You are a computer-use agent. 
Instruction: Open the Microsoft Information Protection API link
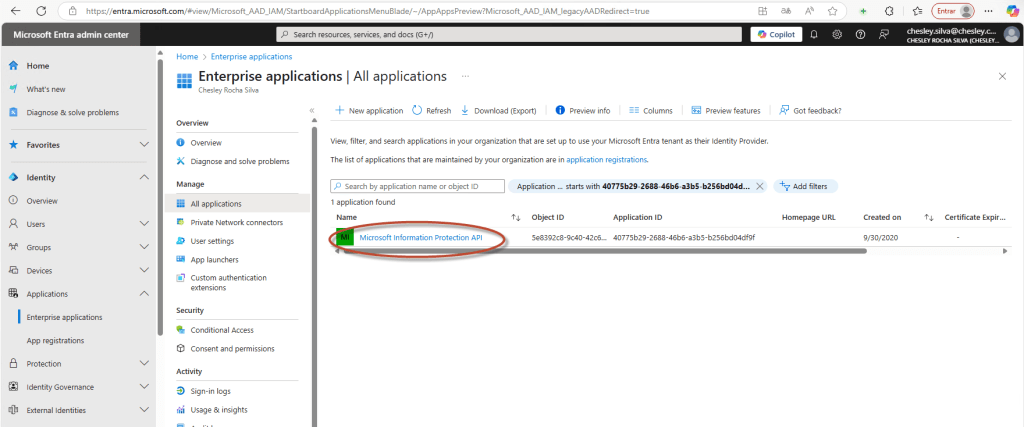pos(420,237)
